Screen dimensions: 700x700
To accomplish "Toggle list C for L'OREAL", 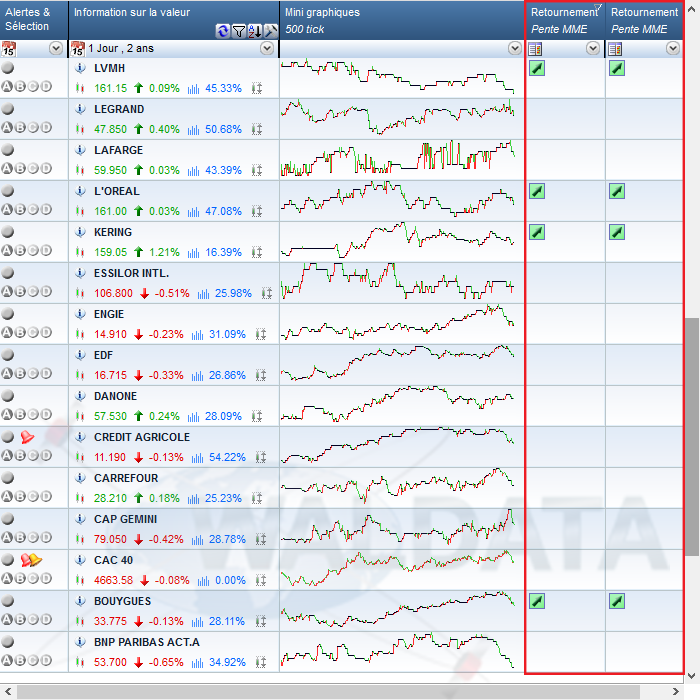I will (x=33, y=209).
